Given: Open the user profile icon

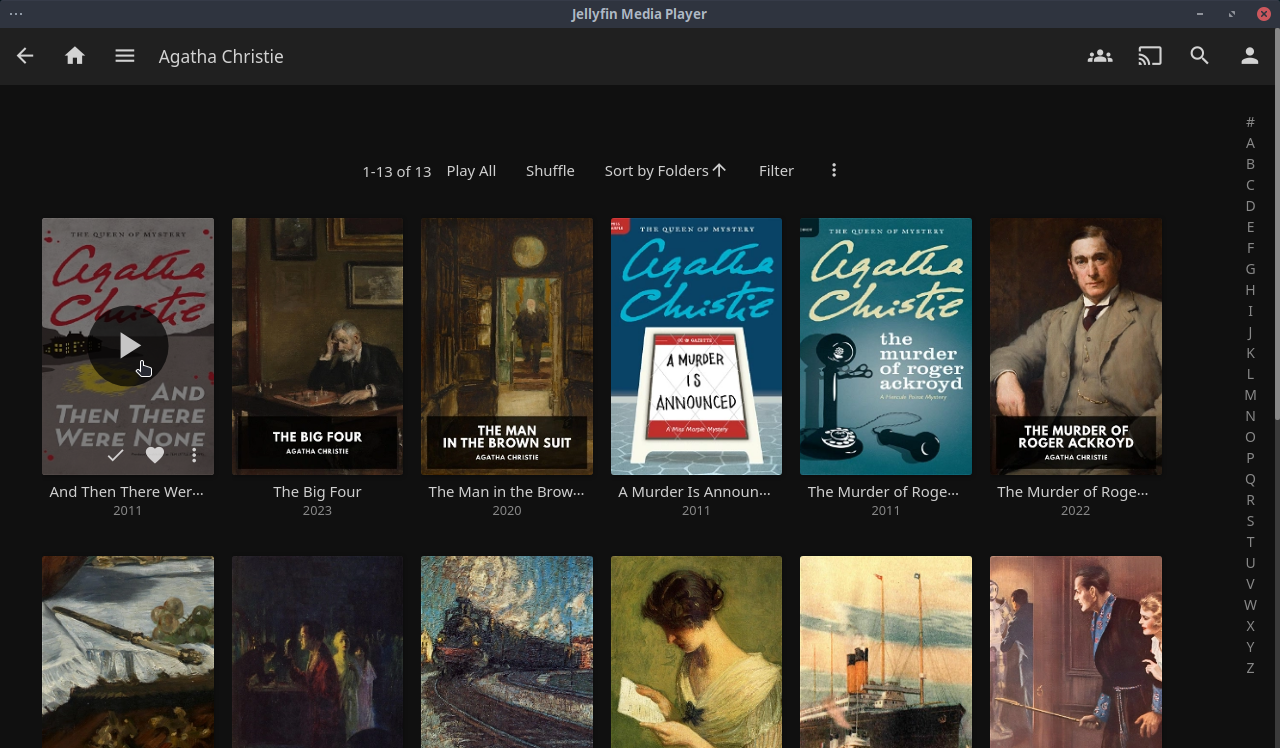Looking at the screenshot, I should coord(1250,56).
